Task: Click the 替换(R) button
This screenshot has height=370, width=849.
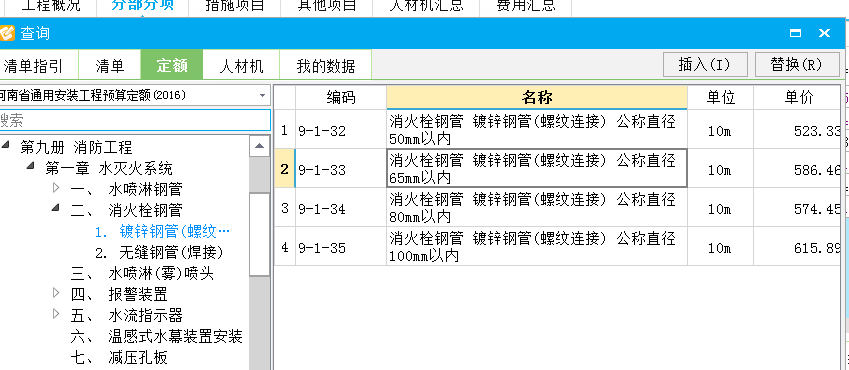Action: tap(796, 64)
